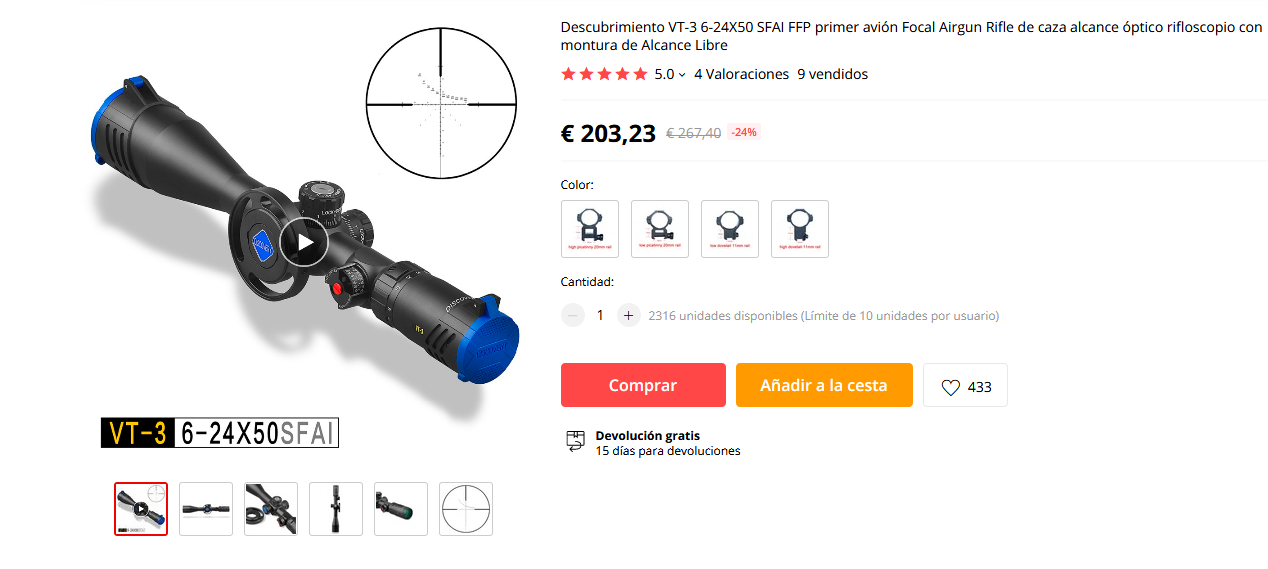
Task: Click the Comprar button
Action: pyautogui.click(x=643, y=385)
